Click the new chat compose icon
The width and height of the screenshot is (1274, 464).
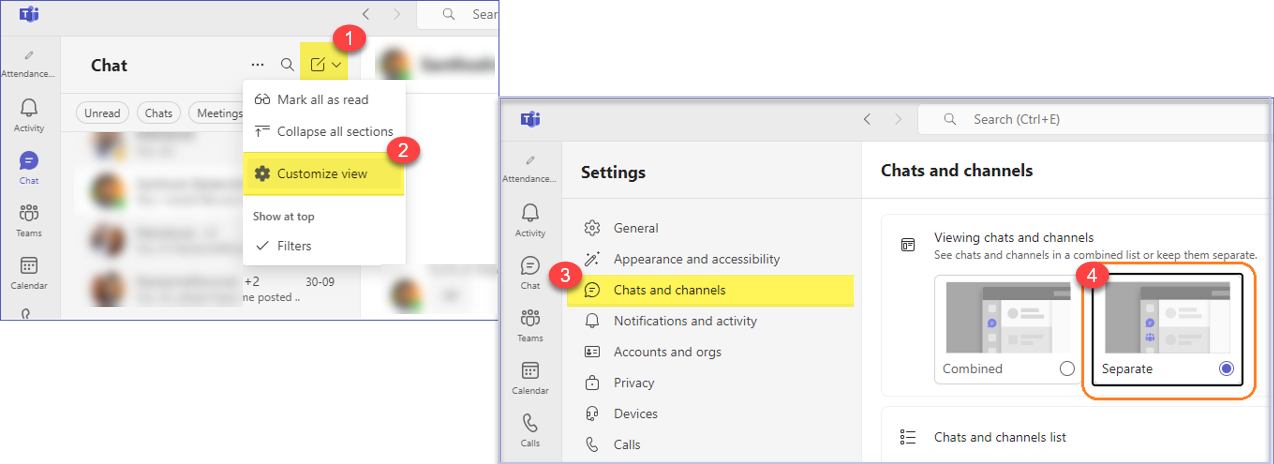tap(318, 65)
